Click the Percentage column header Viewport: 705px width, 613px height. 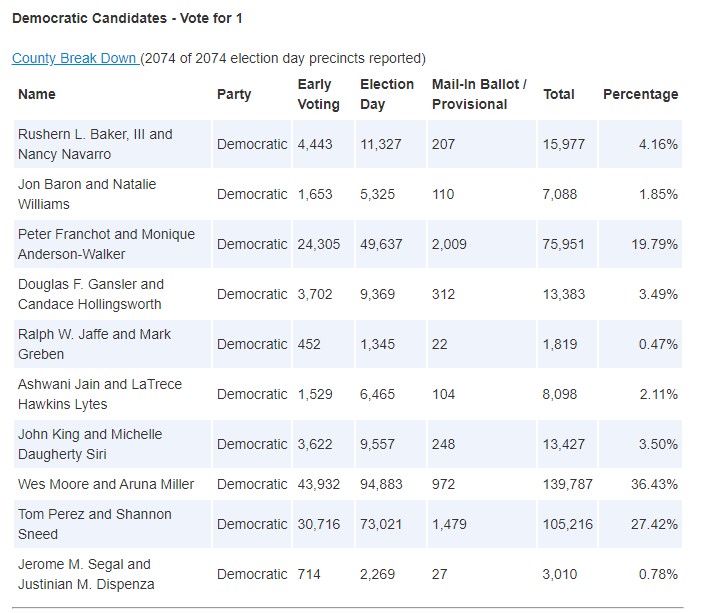click(x=640, y=94)
